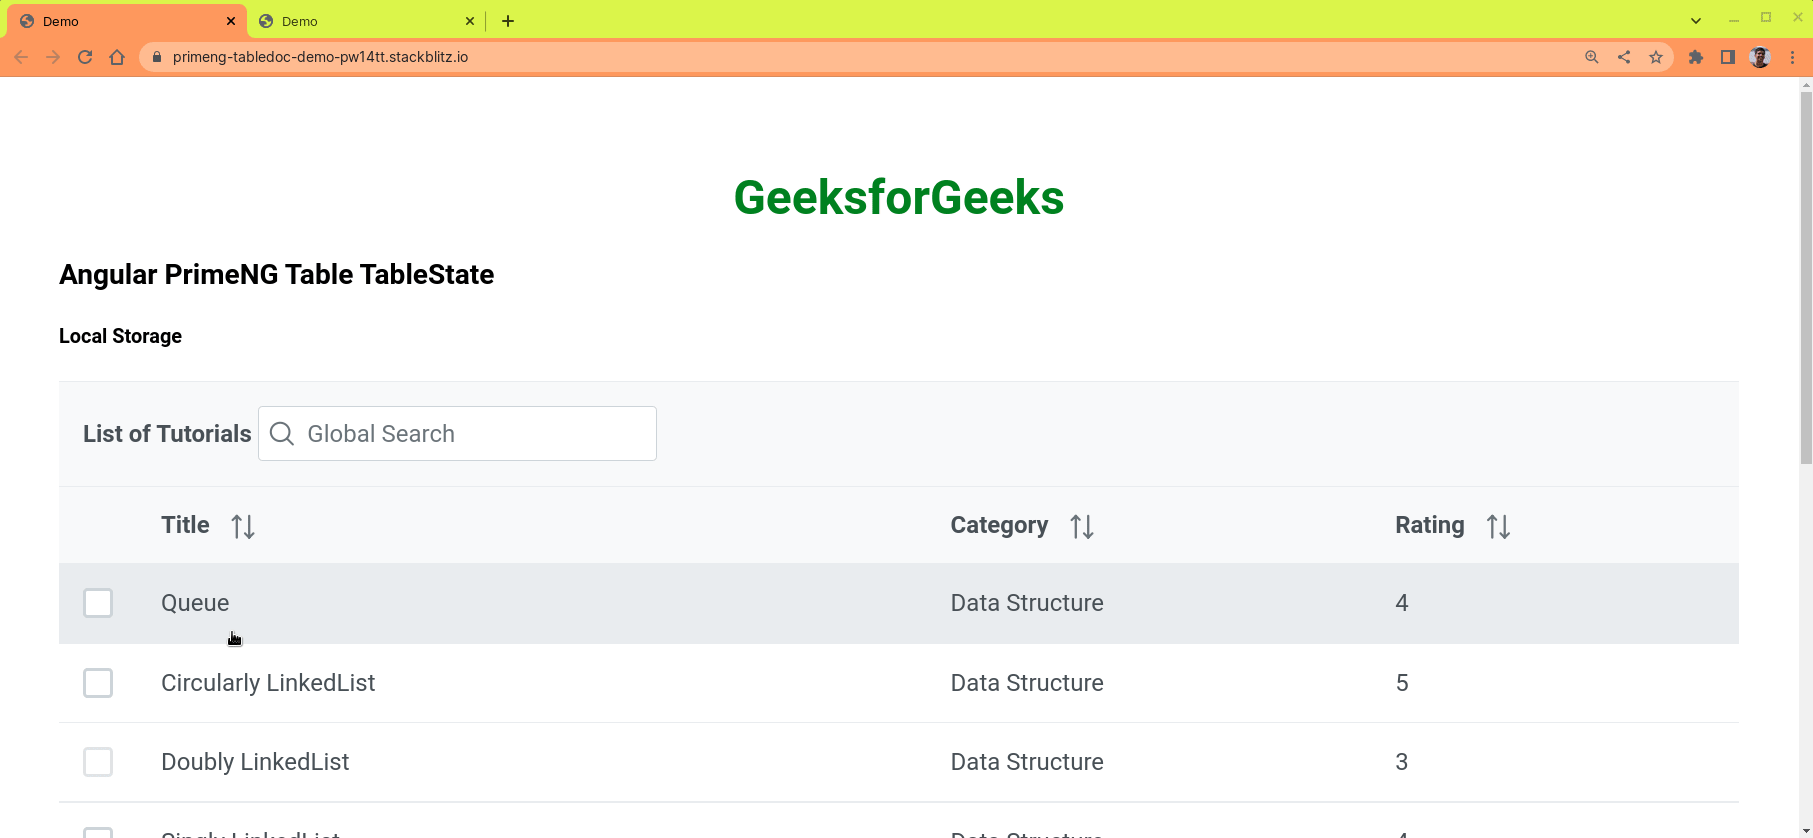The image size is (1813, 838).
Task: Click the 'Queue' title cell
Action: coord(195,603)
